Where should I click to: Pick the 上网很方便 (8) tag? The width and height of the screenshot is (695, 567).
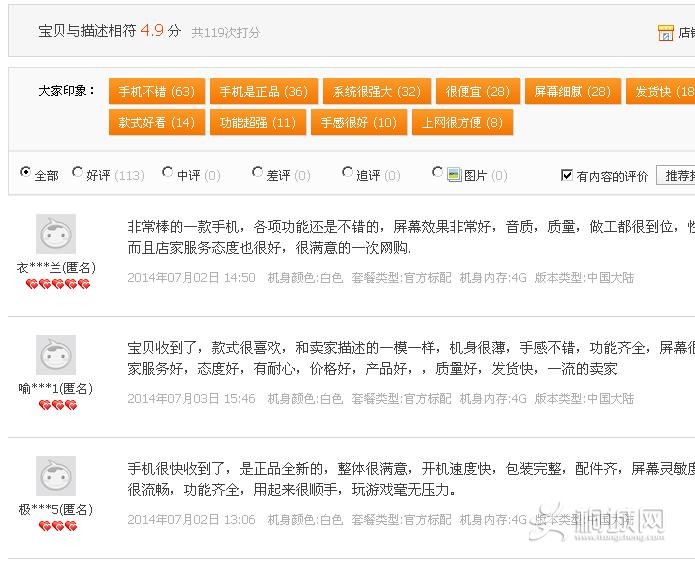pos(461,122)
